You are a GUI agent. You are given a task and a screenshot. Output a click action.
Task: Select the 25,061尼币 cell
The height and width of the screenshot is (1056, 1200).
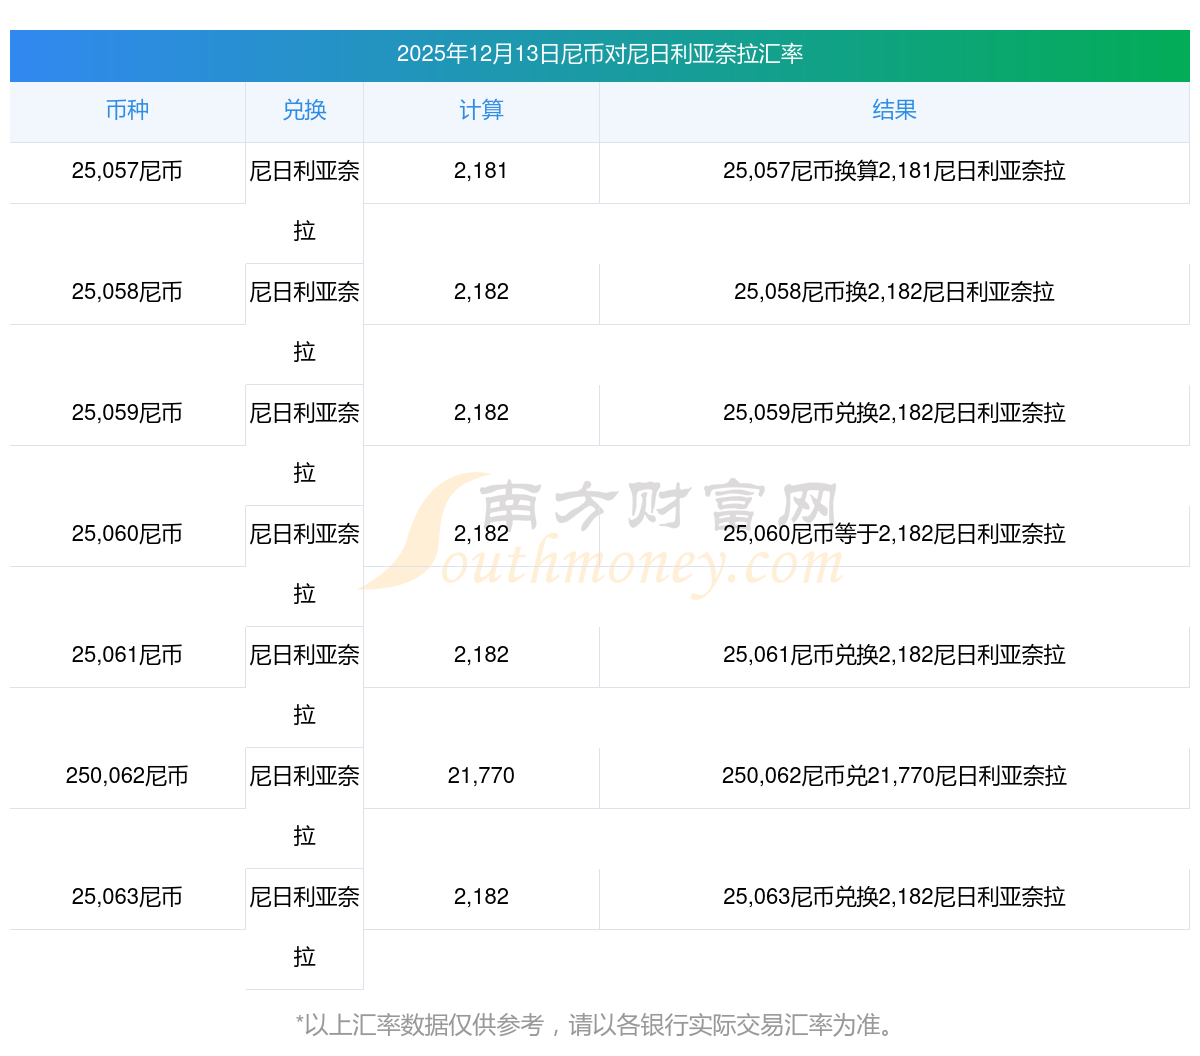coord(127,656)
